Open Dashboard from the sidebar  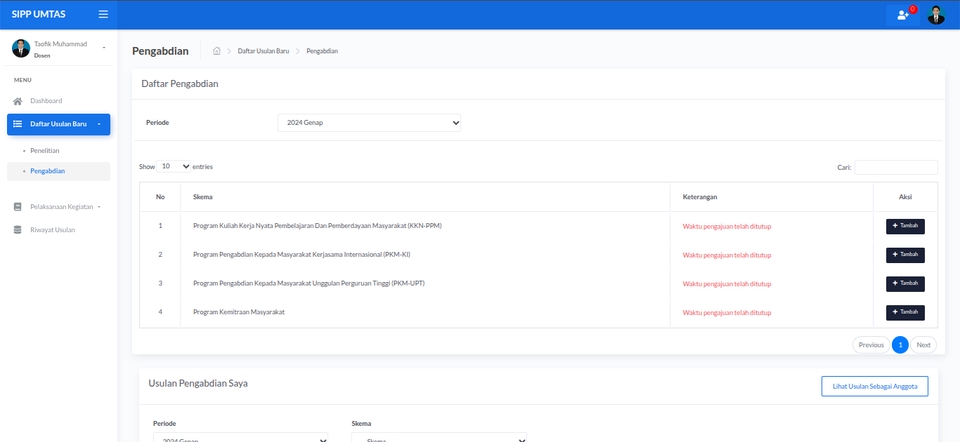pos(45,101)
